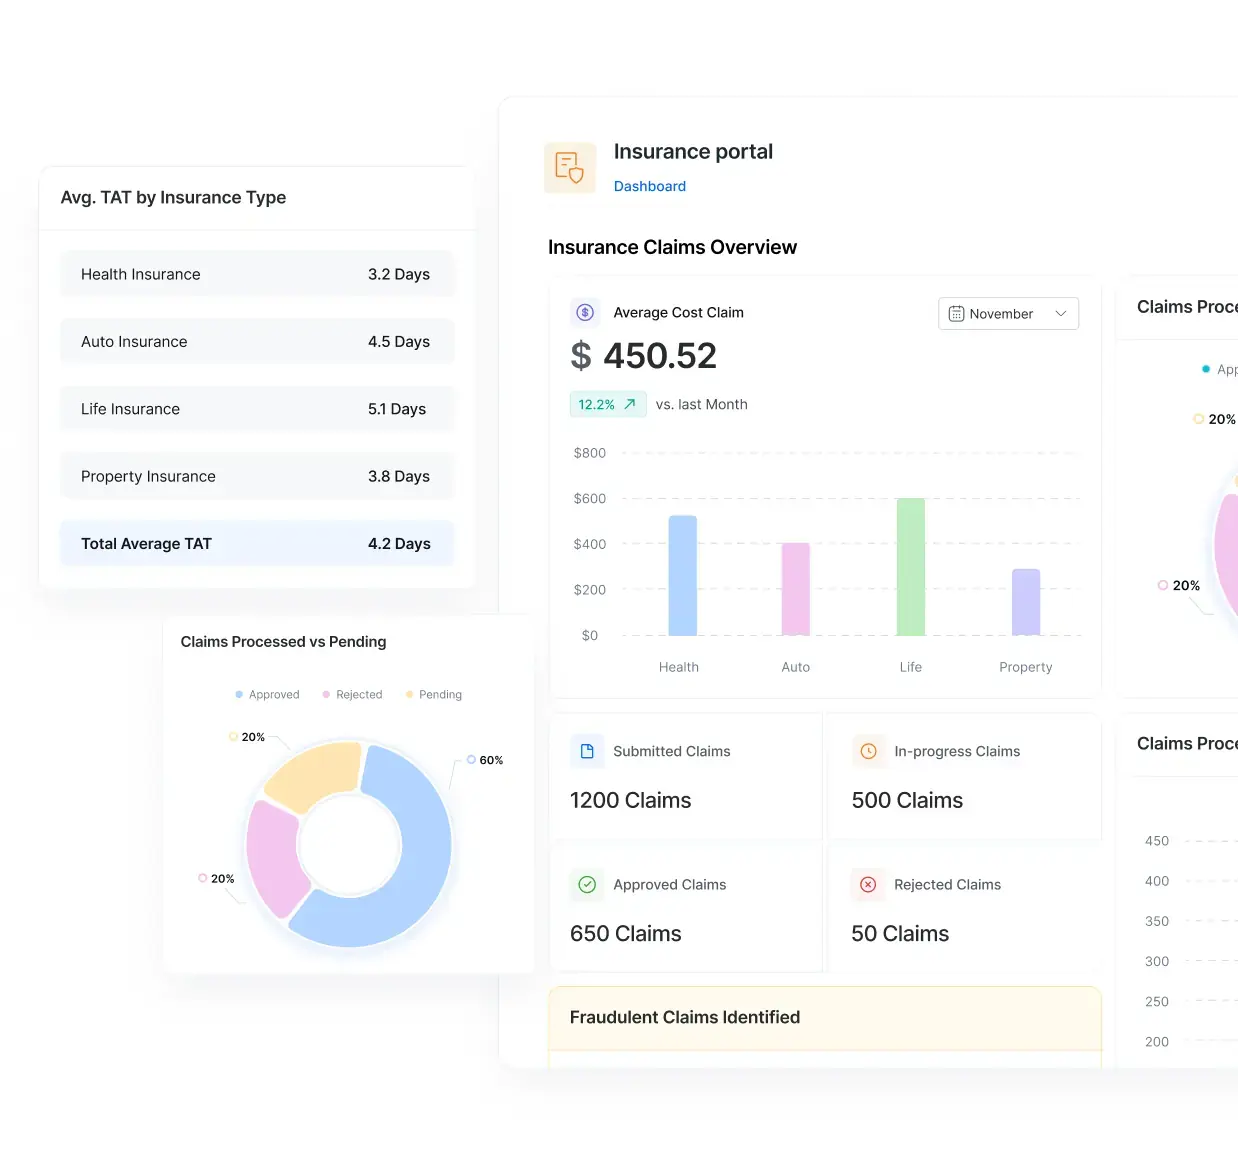Screen dimensions: 1238x1166
Task: Toggle the Approved legend item in donut chart
Action: 267,694
